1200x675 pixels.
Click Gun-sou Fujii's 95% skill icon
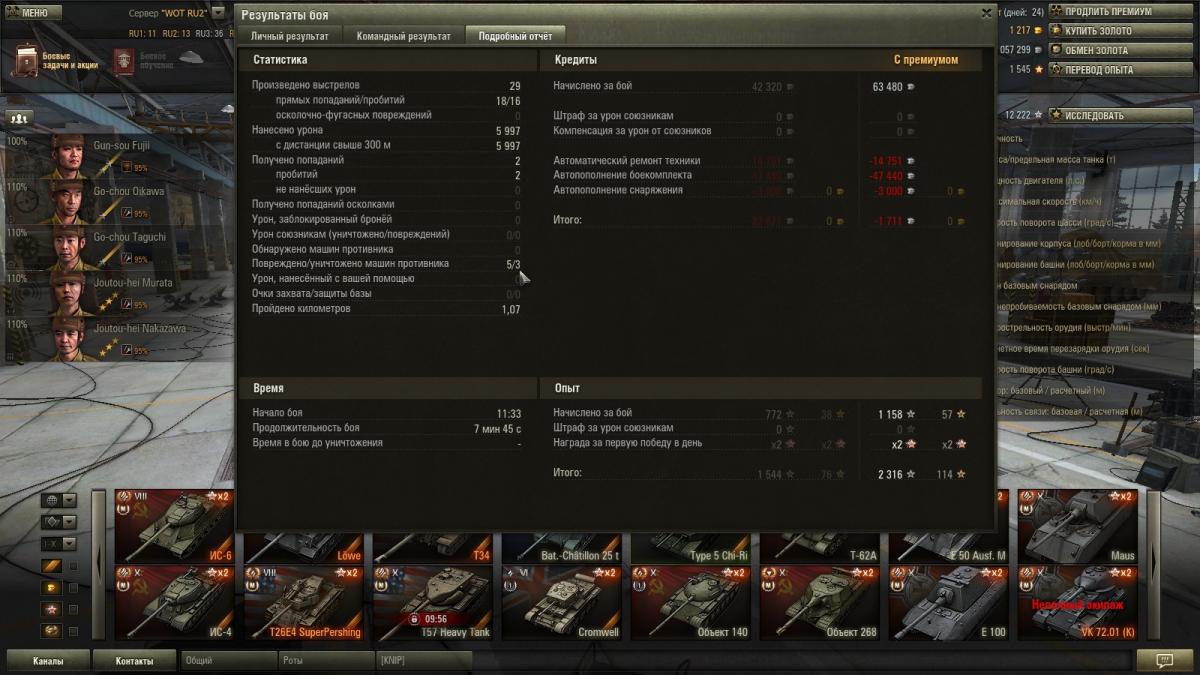click(127, 168)
